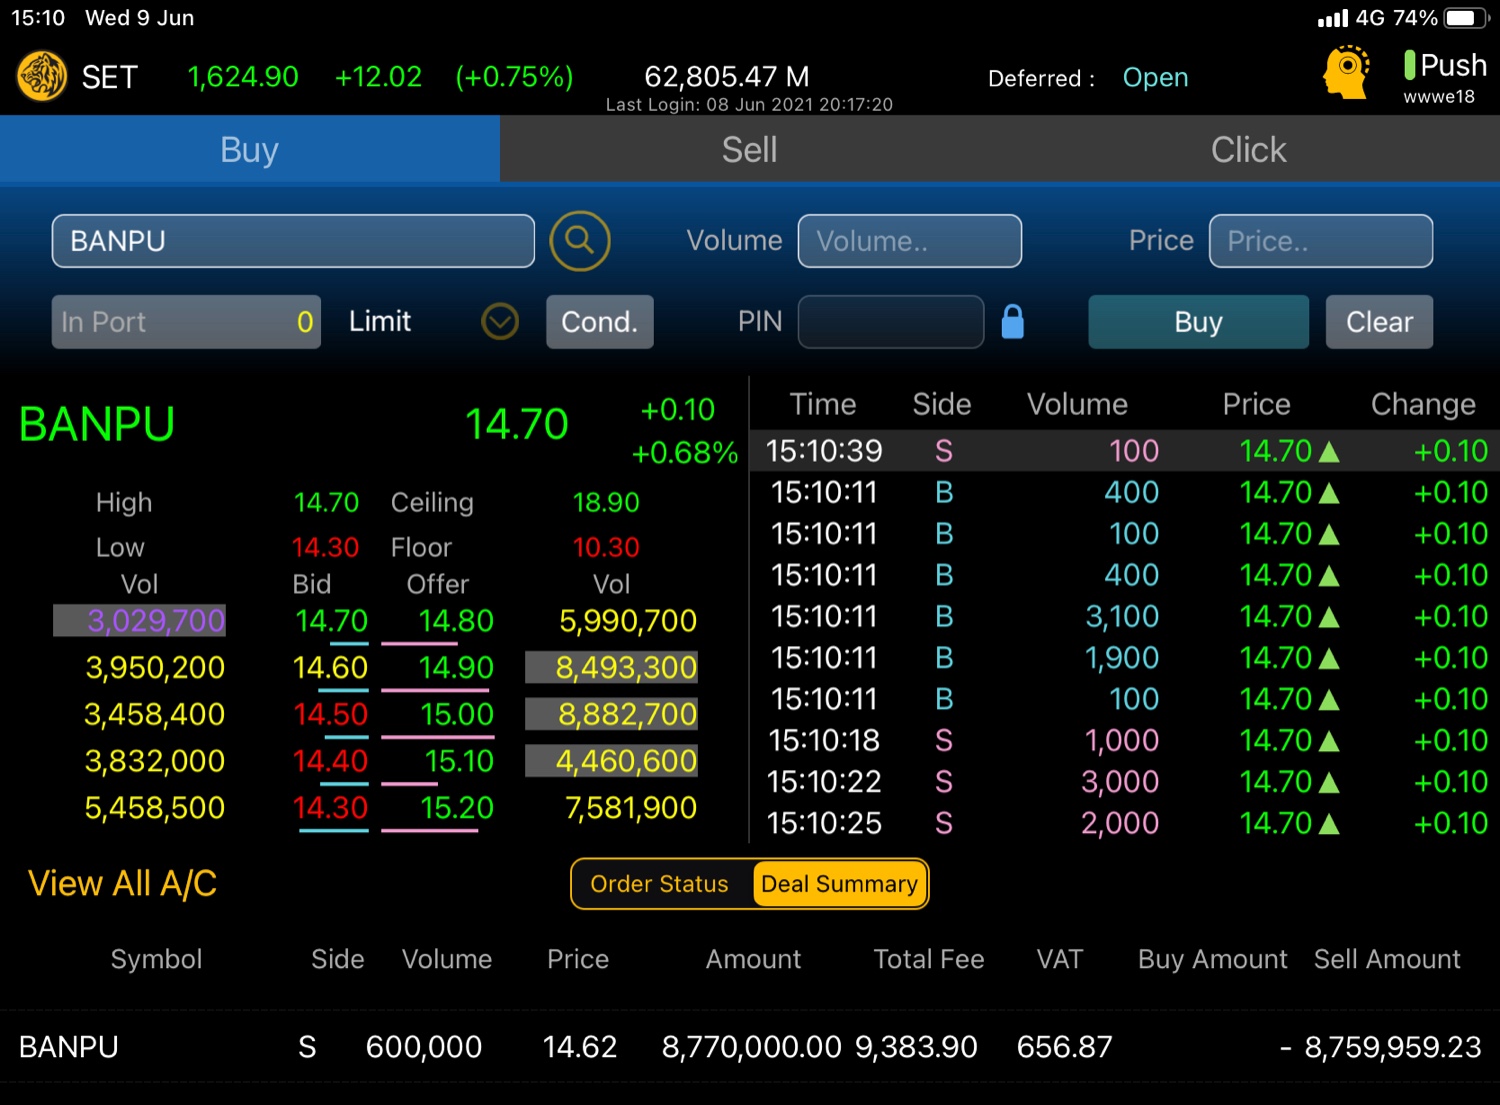The image size is (1500, 1105).
Task: Tap the SET index value 1,624.90
Action: coord(243,77)
